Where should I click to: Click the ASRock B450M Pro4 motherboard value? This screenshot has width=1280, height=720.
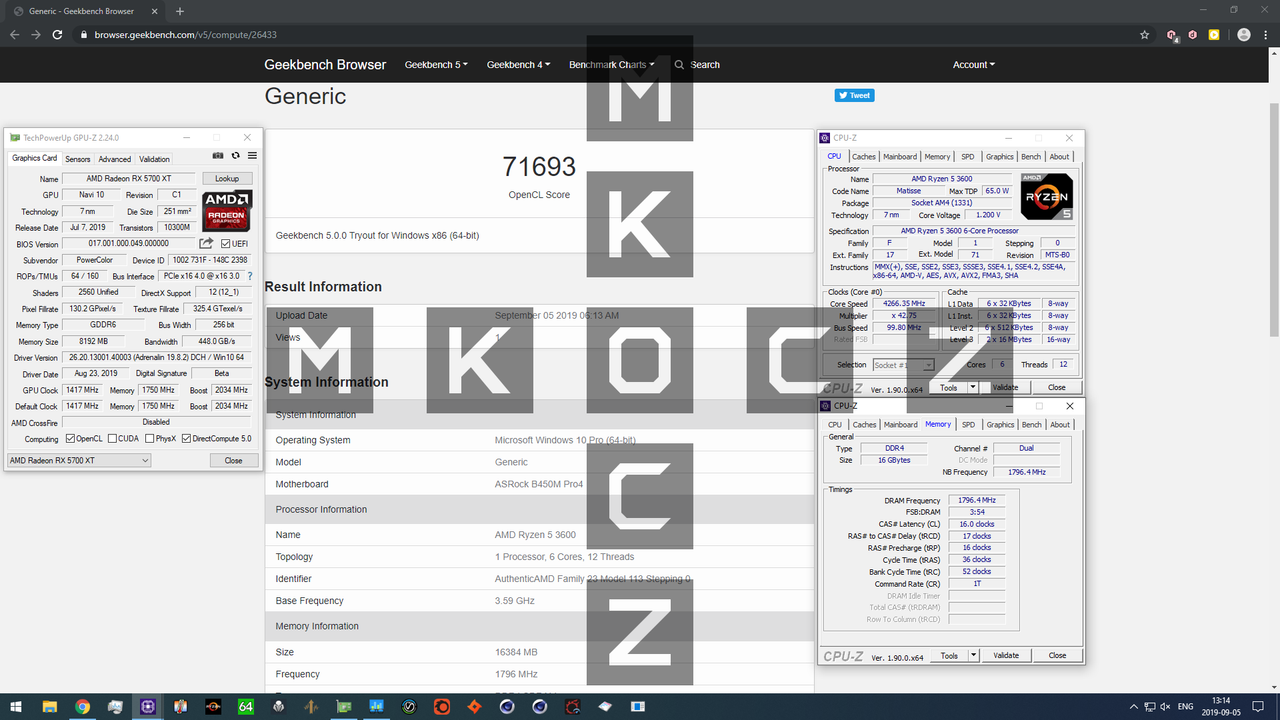pos(539,484)
